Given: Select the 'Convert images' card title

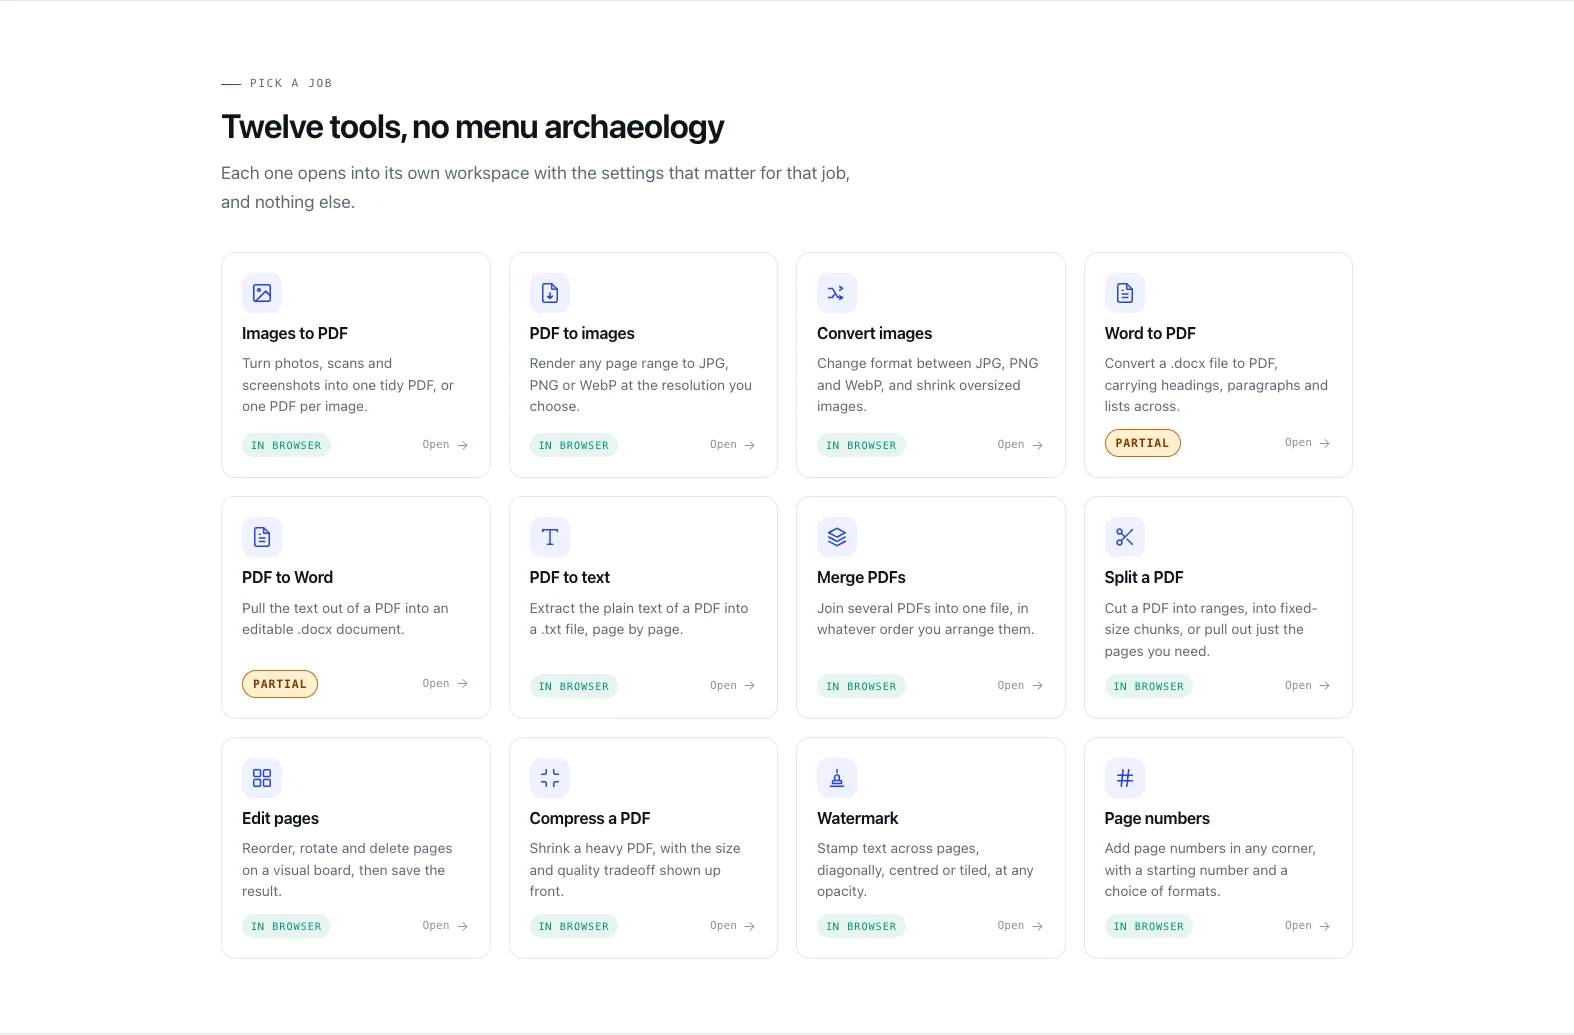Looking at the screenshot, I should [875, 333].
